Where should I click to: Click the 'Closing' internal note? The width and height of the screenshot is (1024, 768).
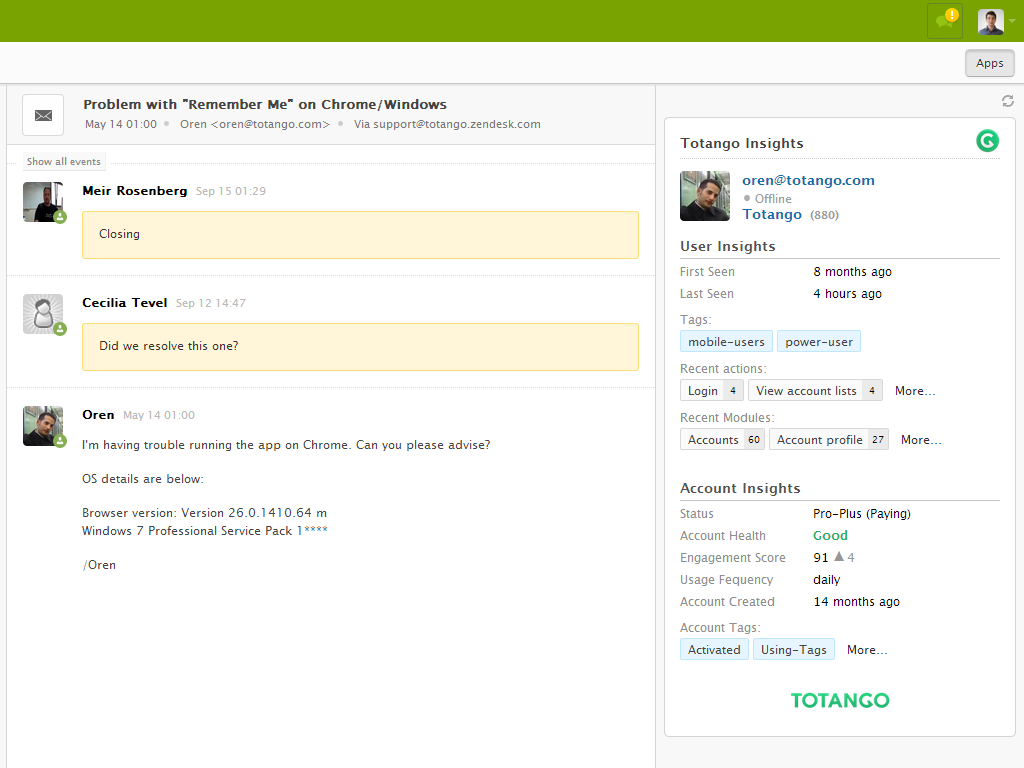360,235
